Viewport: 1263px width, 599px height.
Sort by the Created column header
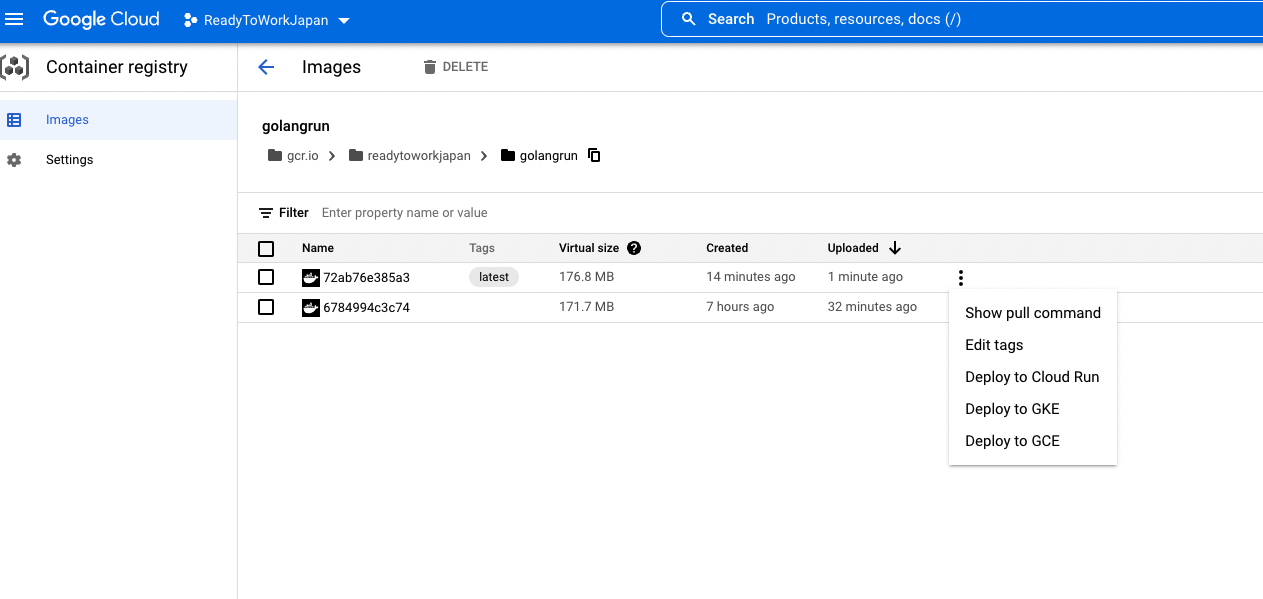click(727, 248)
